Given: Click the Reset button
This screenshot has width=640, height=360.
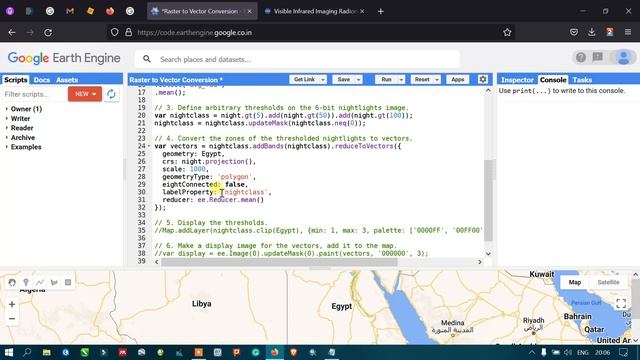Looking at the screenshot, I should pos(422,80).
